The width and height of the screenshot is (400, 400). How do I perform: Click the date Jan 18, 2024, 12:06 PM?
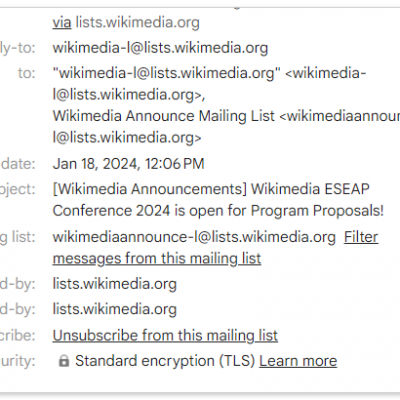pyautogui.click(x=128, y=164)
